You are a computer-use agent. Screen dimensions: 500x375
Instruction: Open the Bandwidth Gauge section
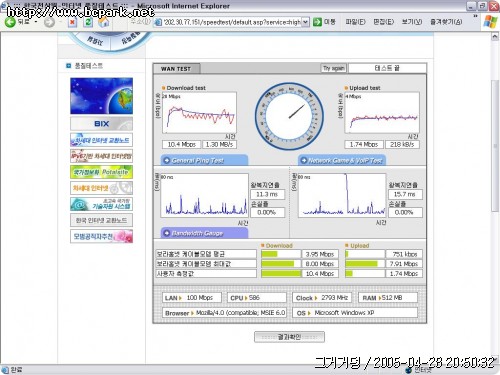pos(204,233)
